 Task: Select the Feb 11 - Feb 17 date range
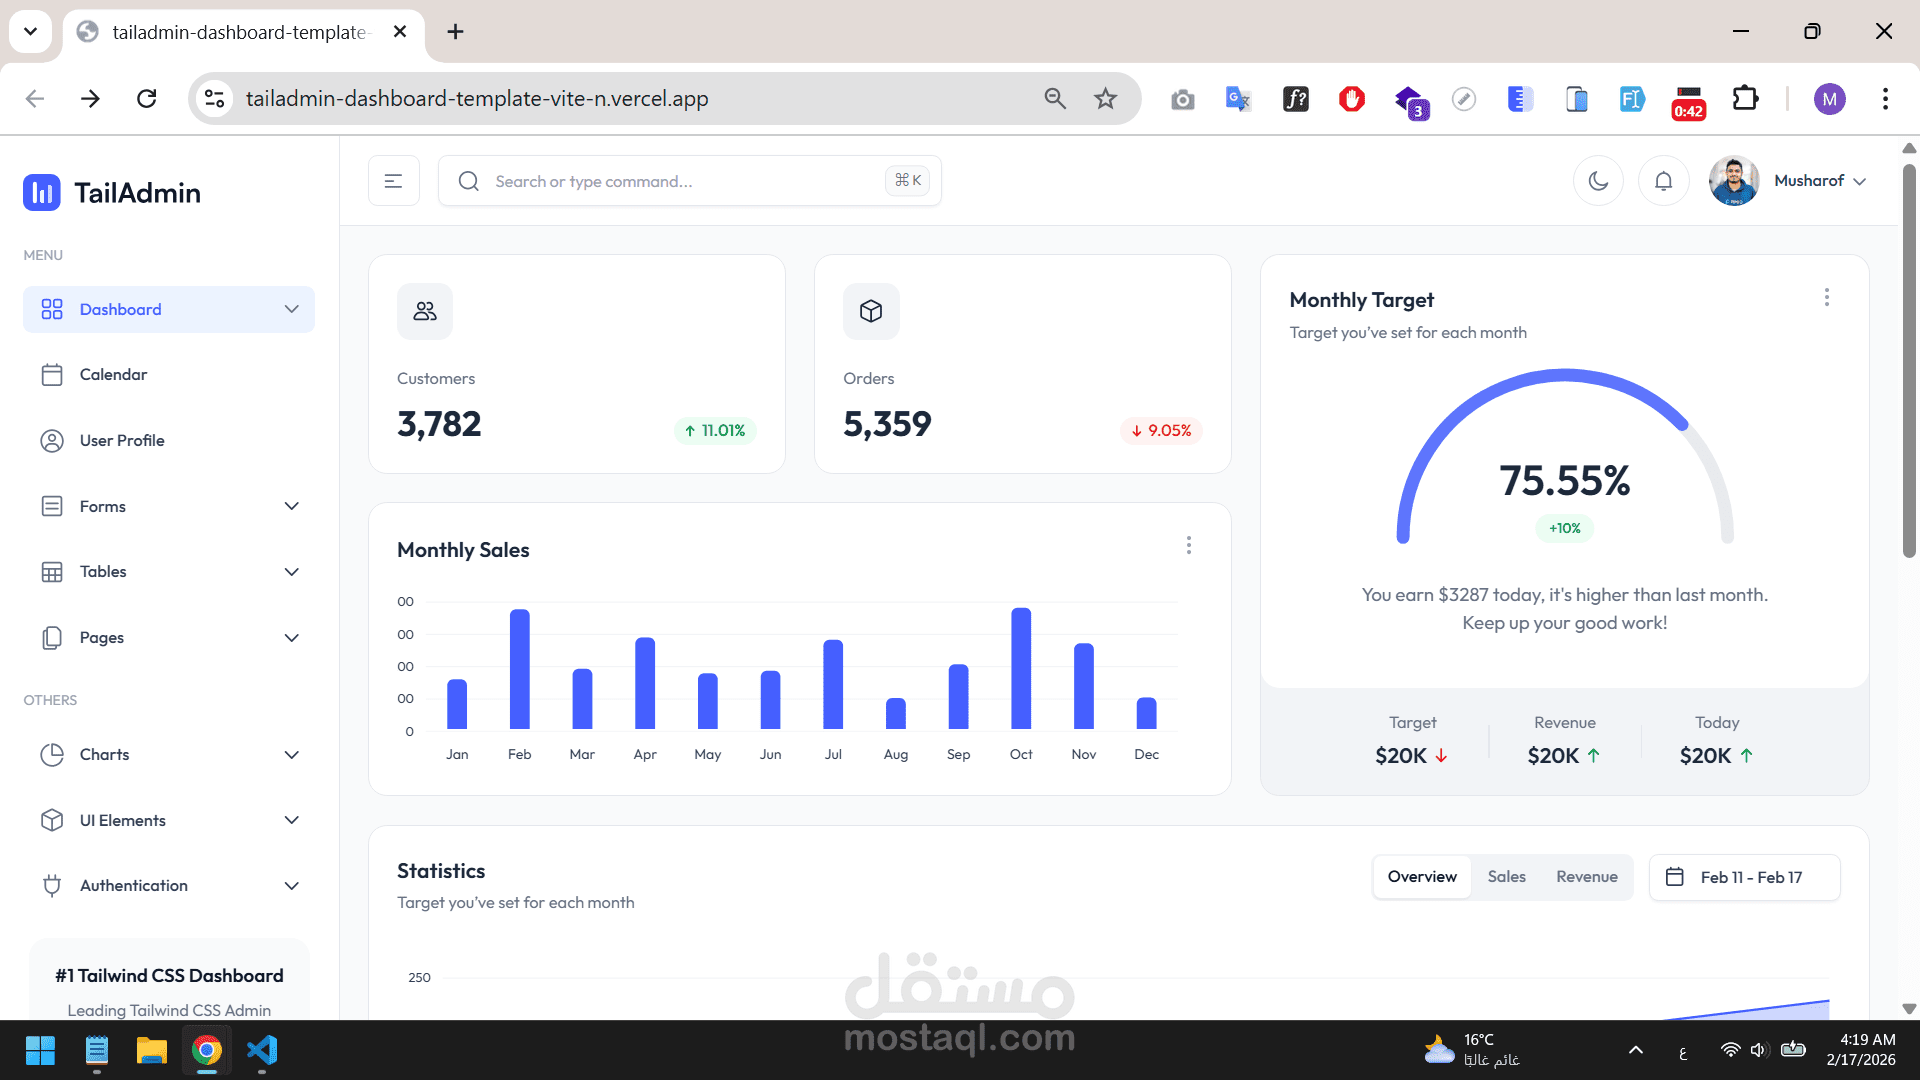(1750, 877)
